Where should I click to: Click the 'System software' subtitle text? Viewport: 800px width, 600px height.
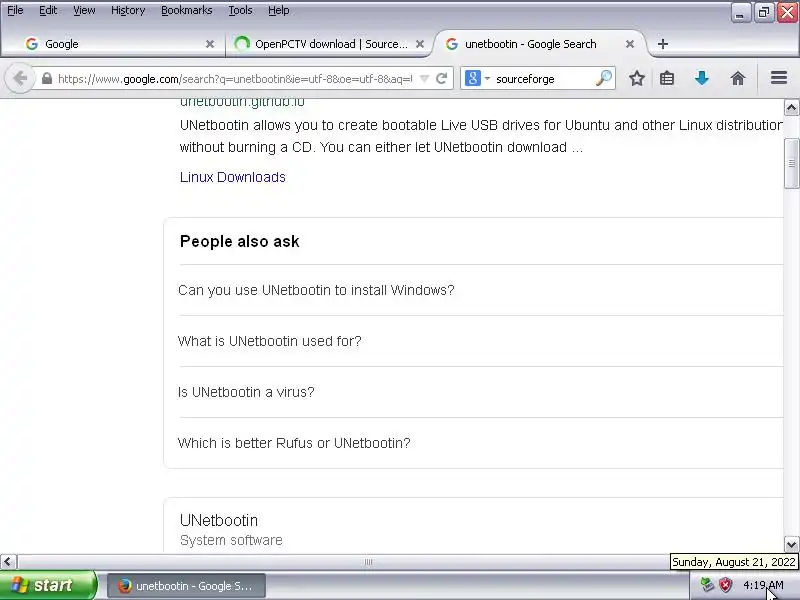coord(231,540)
